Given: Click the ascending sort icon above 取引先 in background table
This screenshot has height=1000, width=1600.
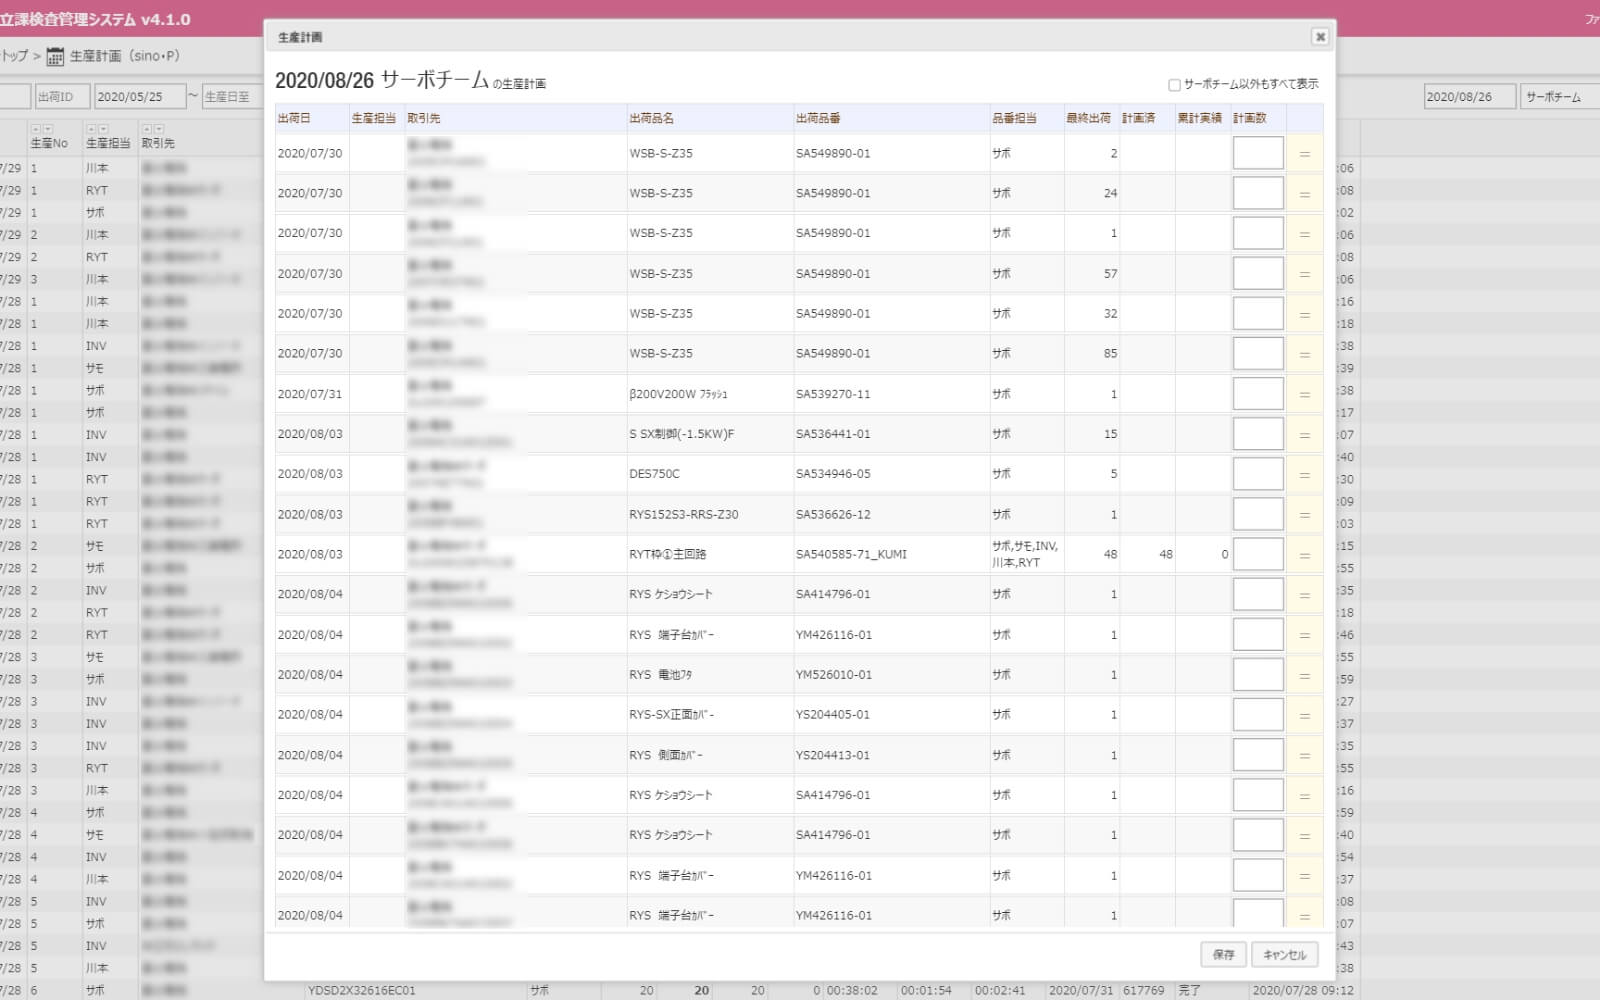Looking at the screenshot, I should (x=147, y=129).
